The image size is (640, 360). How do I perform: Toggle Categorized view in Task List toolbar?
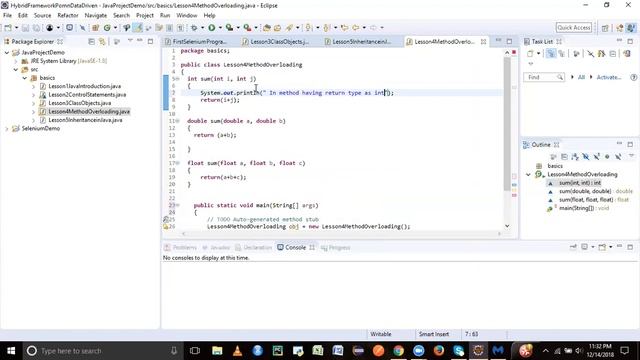point(550,53)
